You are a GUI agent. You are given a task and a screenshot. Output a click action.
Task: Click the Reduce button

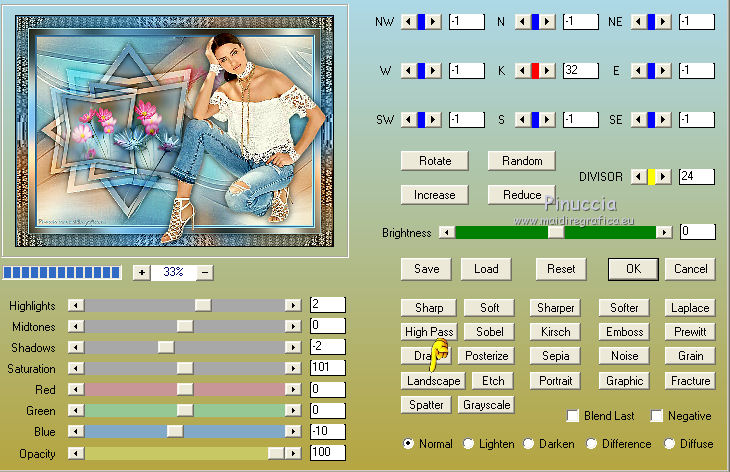(522, 195)
